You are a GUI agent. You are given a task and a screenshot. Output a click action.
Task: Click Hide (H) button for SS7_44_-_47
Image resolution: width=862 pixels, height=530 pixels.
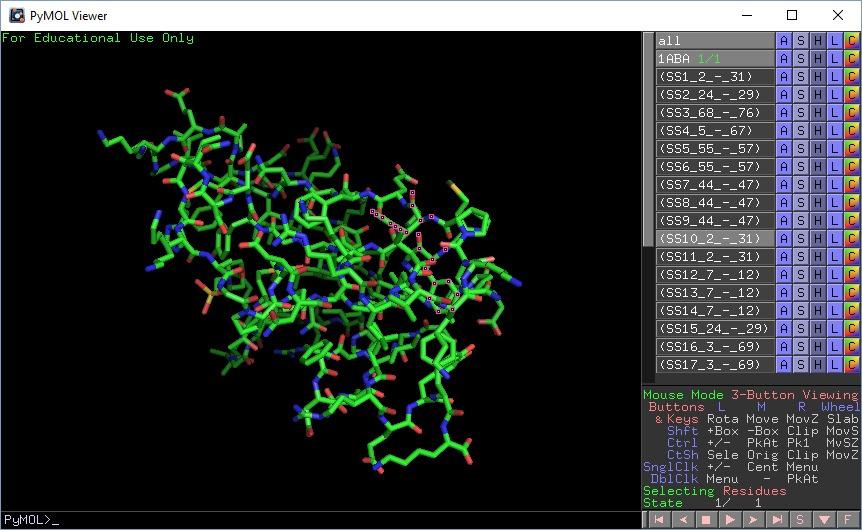pos(817,185)
